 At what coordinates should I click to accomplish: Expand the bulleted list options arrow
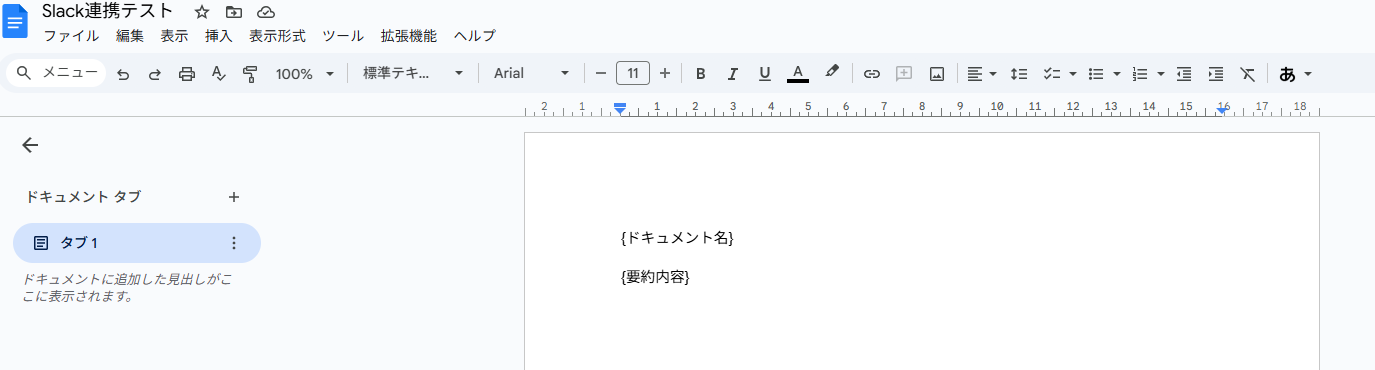(x=1116, y=73)
